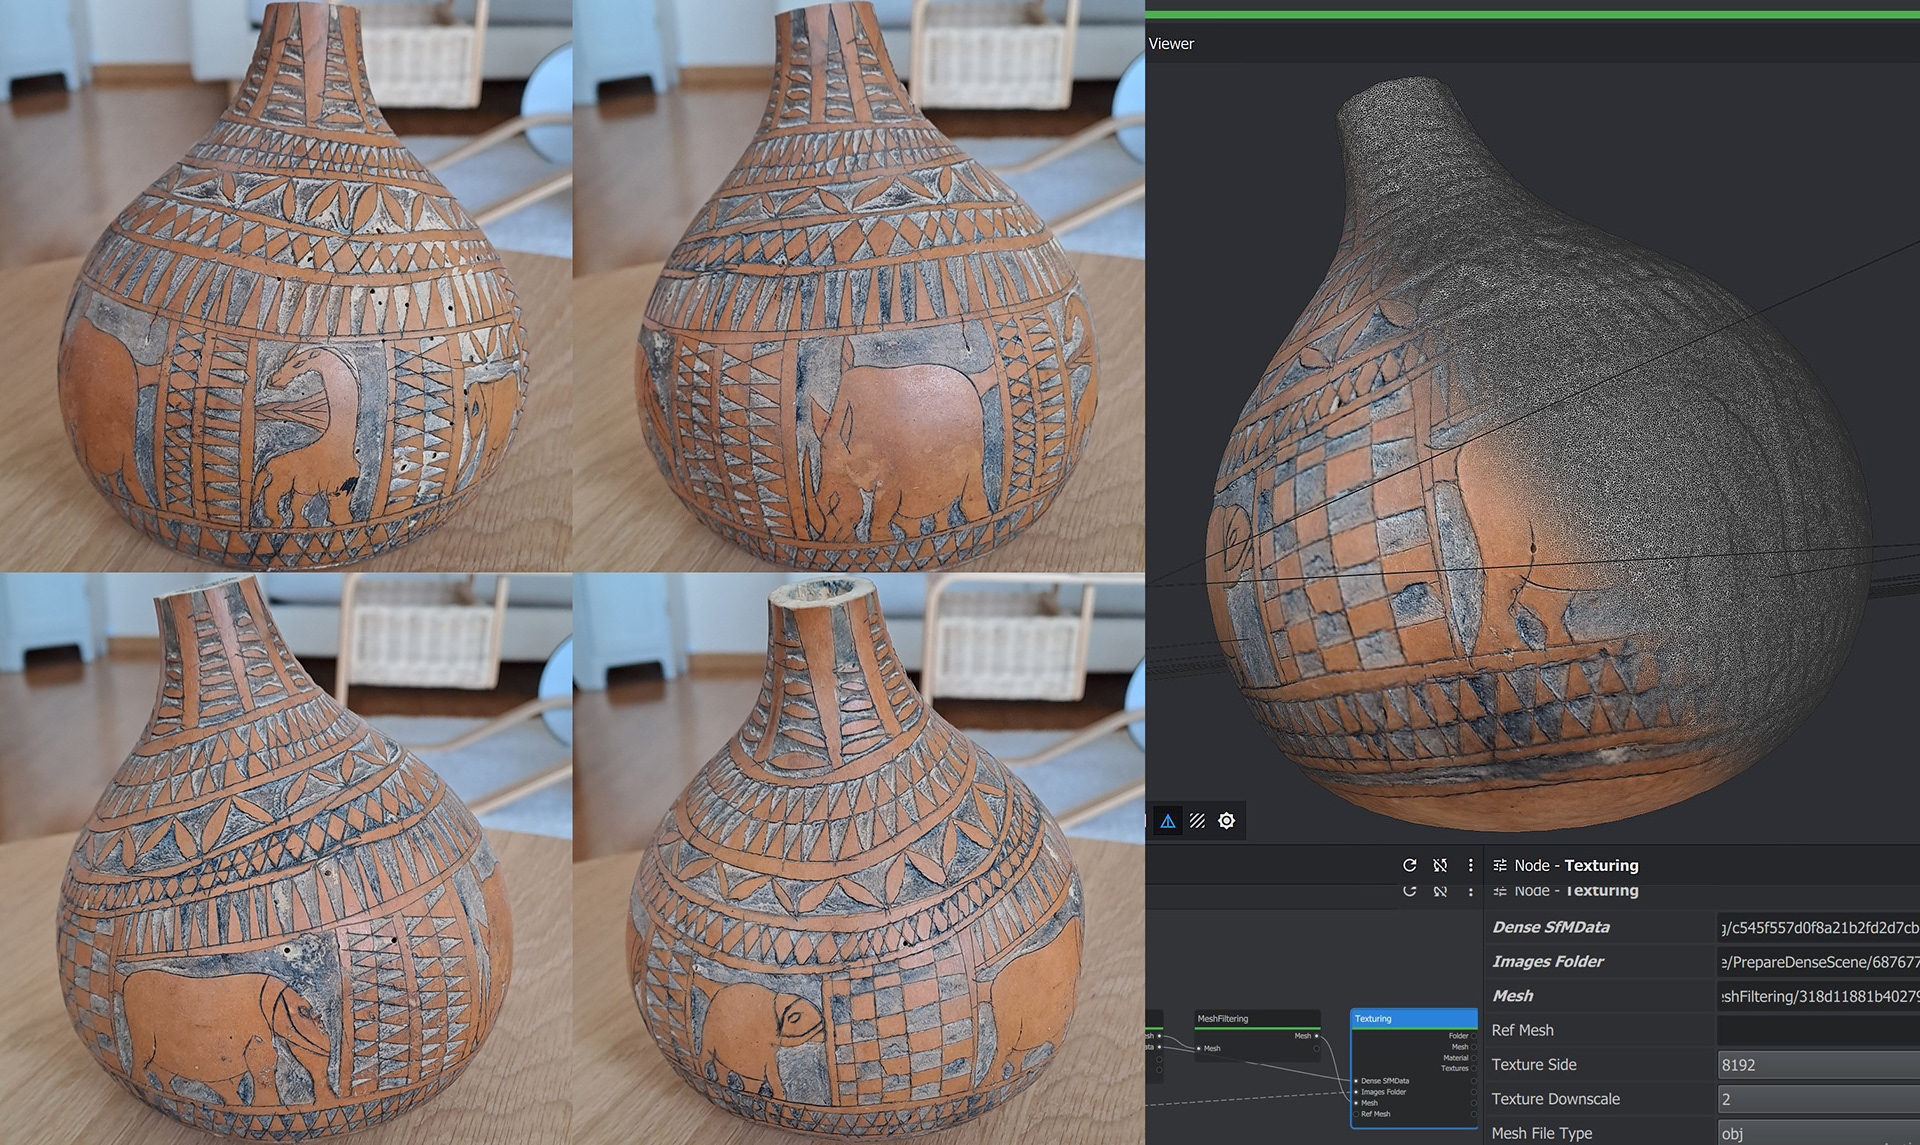Screen dimensions: 1920x1145
Task: Click Dense SfMData input pin on Texturing node
Action: pos(1356,1081)
